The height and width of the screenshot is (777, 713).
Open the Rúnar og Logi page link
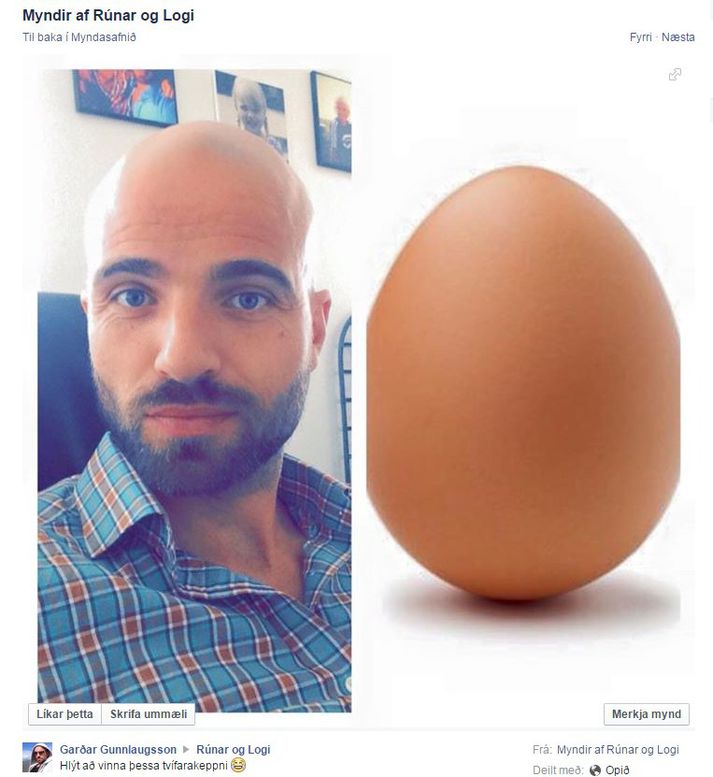233,749
